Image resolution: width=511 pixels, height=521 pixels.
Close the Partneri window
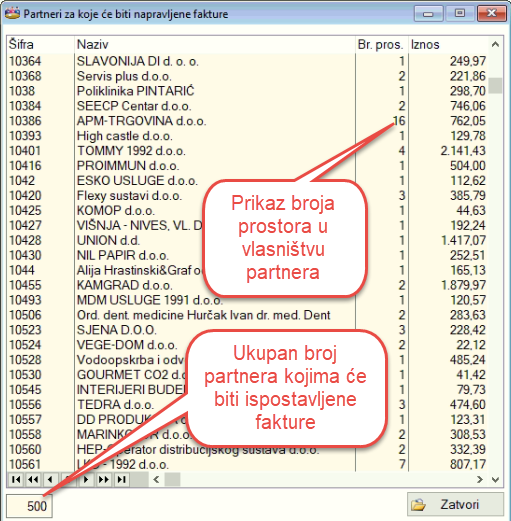[491, 14]
